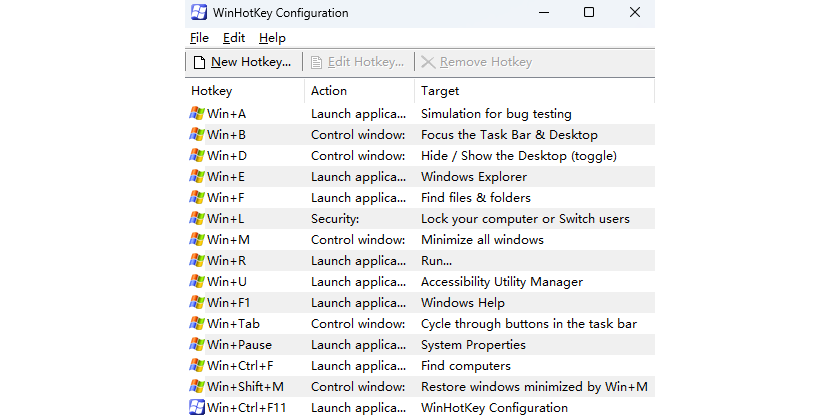Click the Edit Hotkey... toolbar button
This screenshot has height=420, width=840.
(357, 62)
